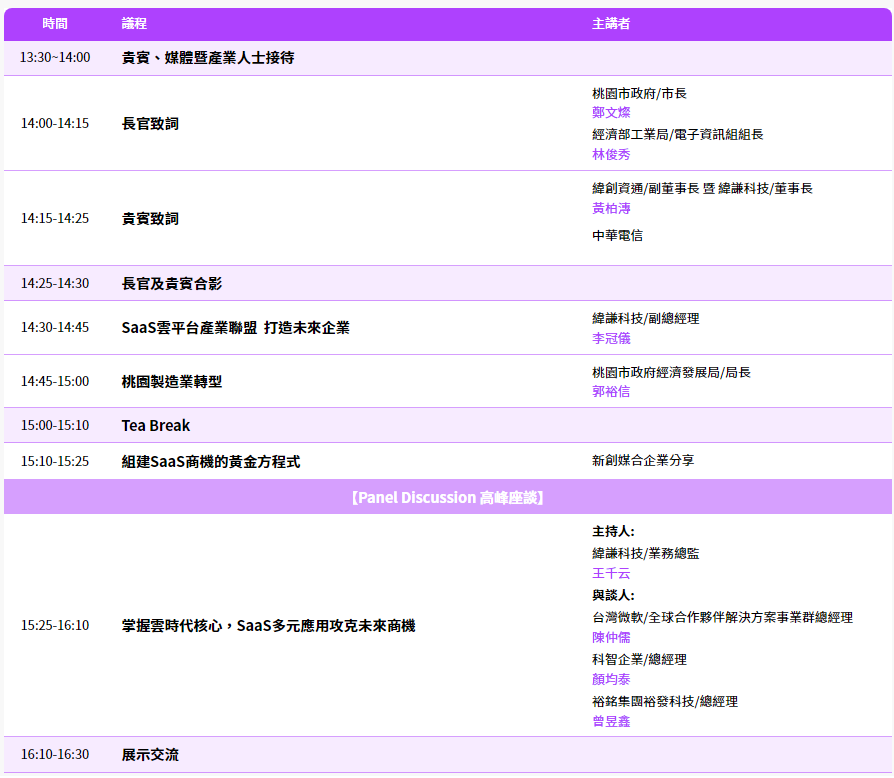Select the text 緯謙科技/副總經理
894x778 pixels.
pos(645,319)
